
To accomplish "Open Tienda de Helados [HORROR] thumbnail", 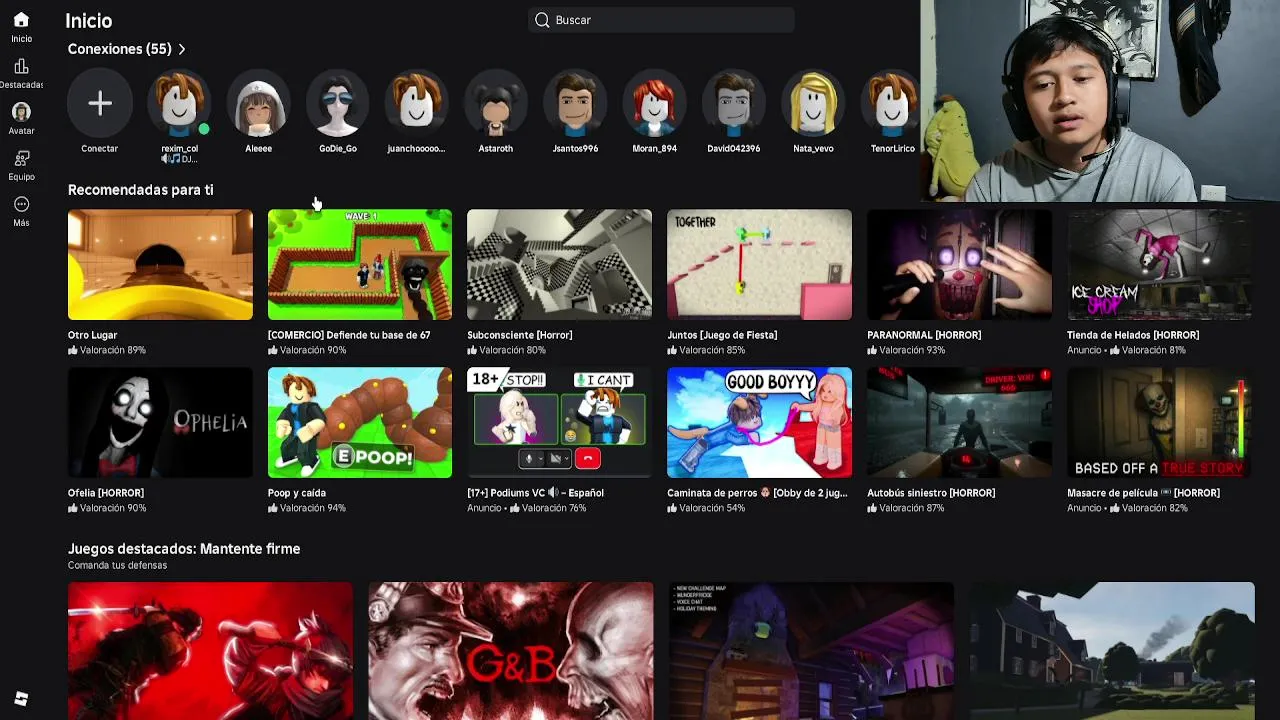I will coord(1159,265).
